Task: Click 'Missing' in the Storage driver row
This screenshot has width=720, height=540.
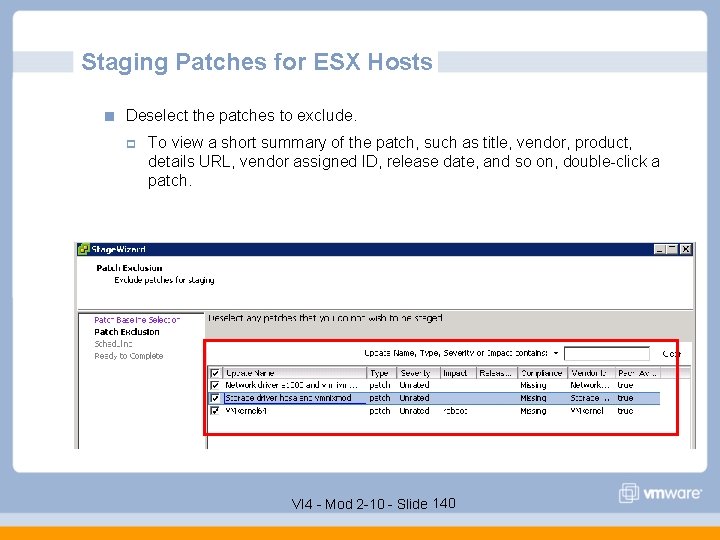Action: 533,398
